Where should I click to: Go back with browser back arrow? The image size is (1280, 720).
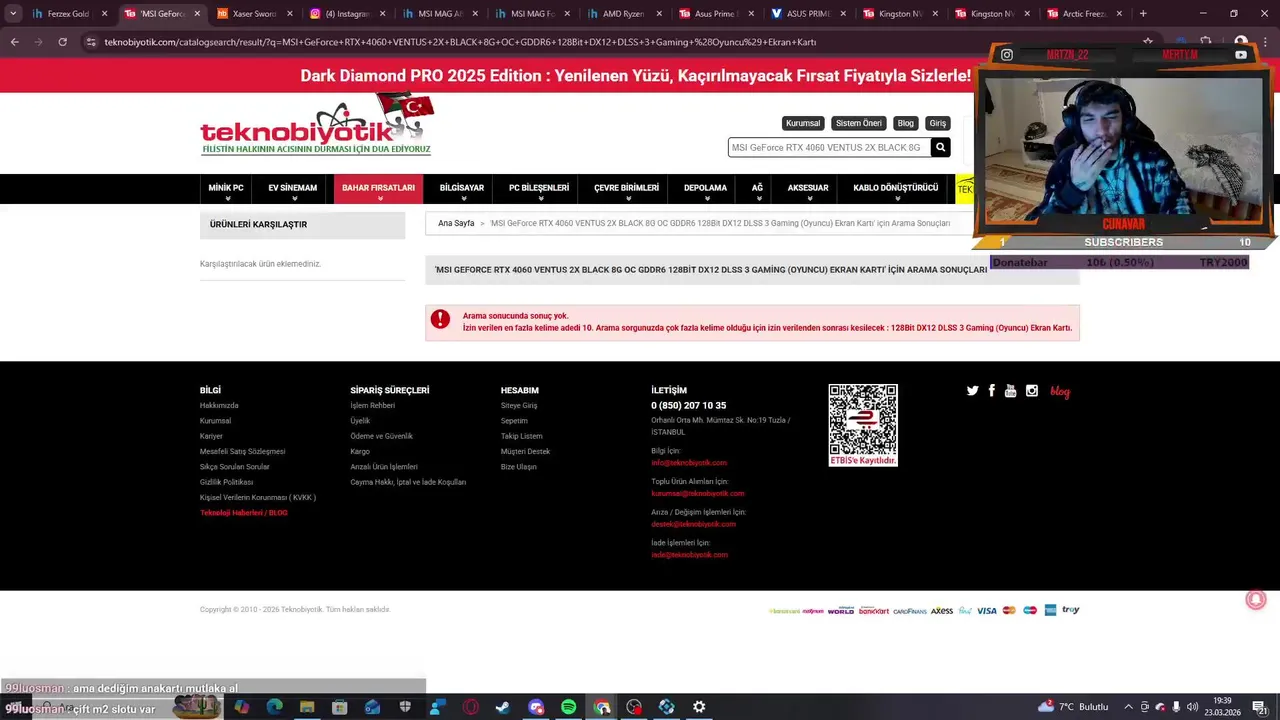(x=14, y=42)
